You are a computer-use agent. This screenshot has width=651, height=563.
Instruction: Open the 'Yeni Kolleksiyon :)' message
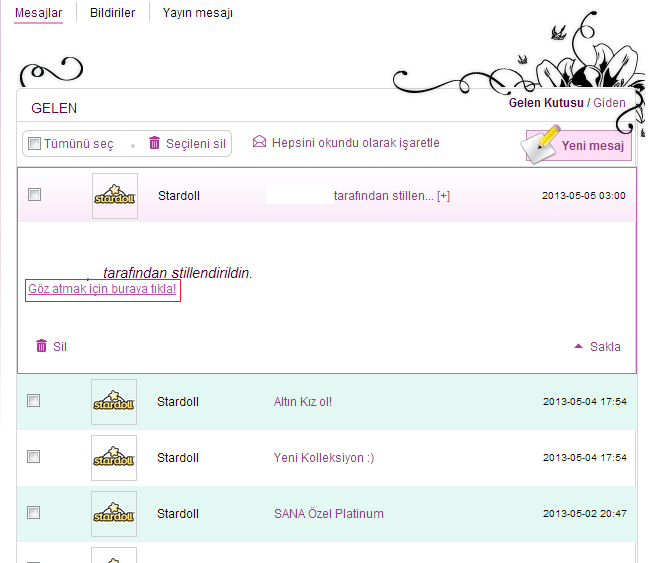click(324, 458)
